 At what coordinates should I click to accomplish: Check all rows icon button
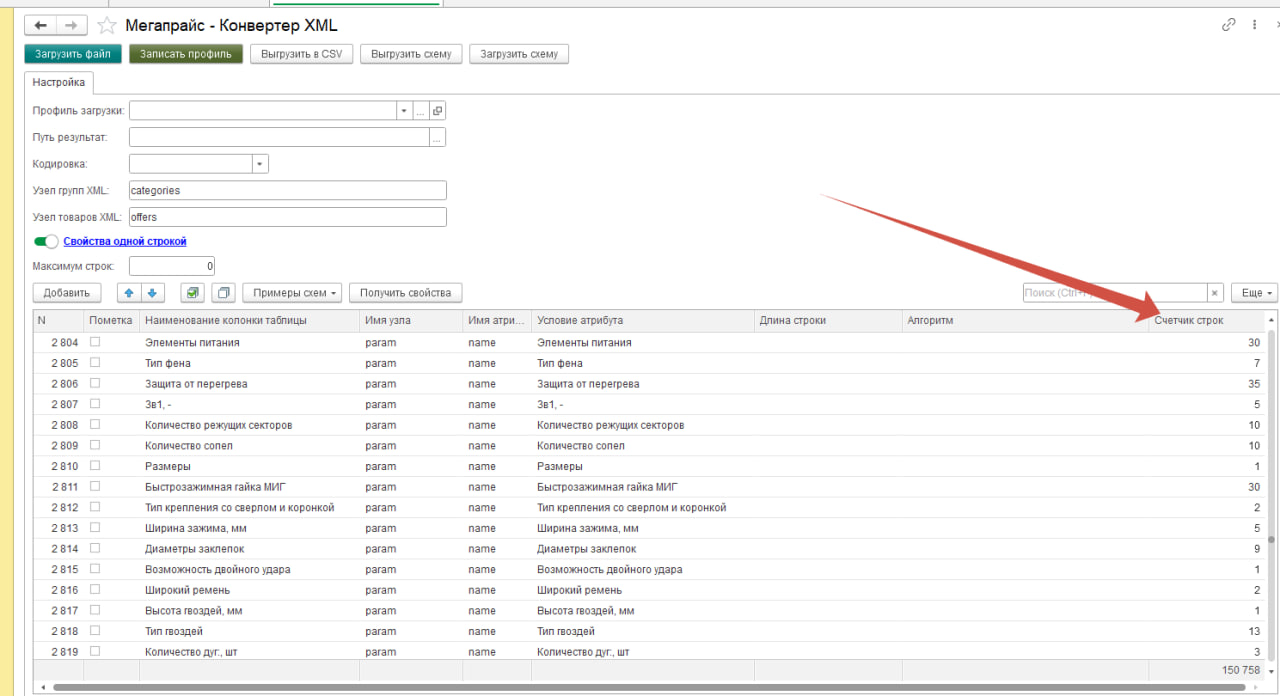(192, 293)
